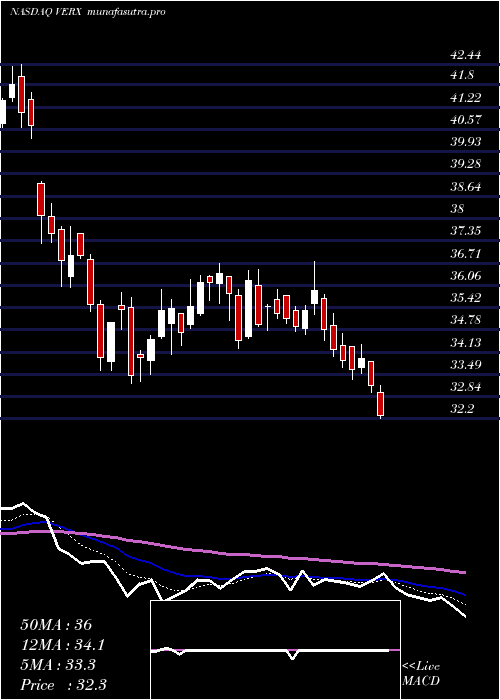This screenshot has width=500, height=700.
Task: Click the 5MA : 33.3 readout
Action: tap(58, 665)
